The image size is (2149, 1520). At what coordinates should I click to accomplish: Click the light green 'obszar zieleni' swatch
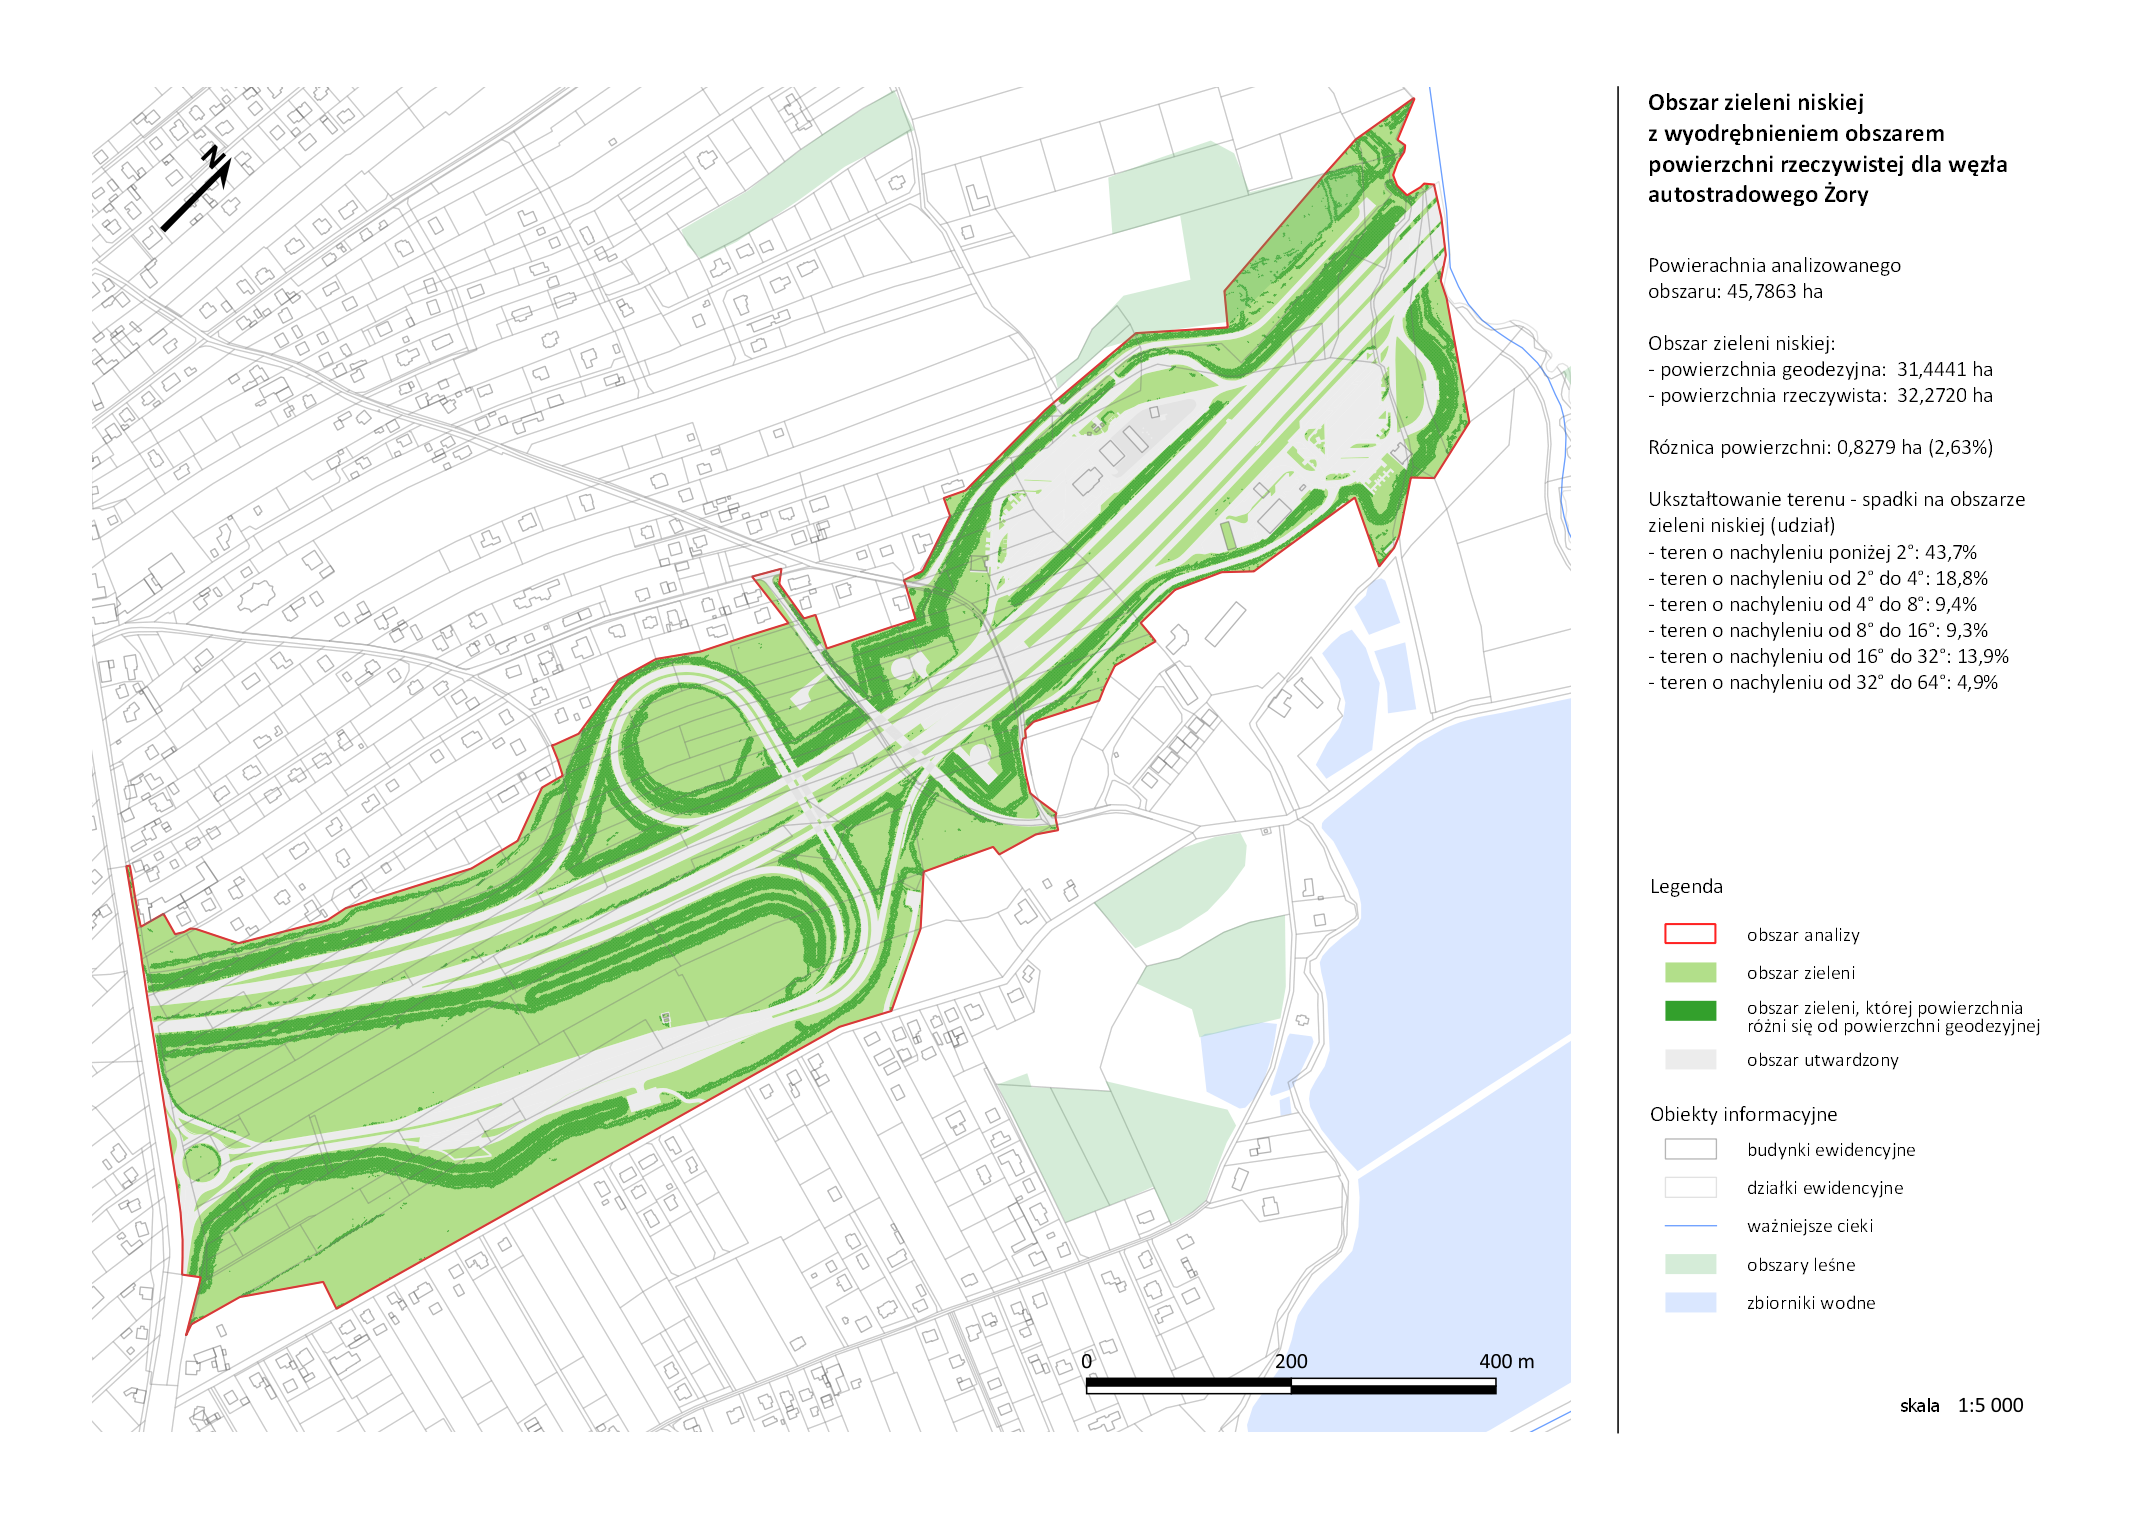[x=1689, y=972]
